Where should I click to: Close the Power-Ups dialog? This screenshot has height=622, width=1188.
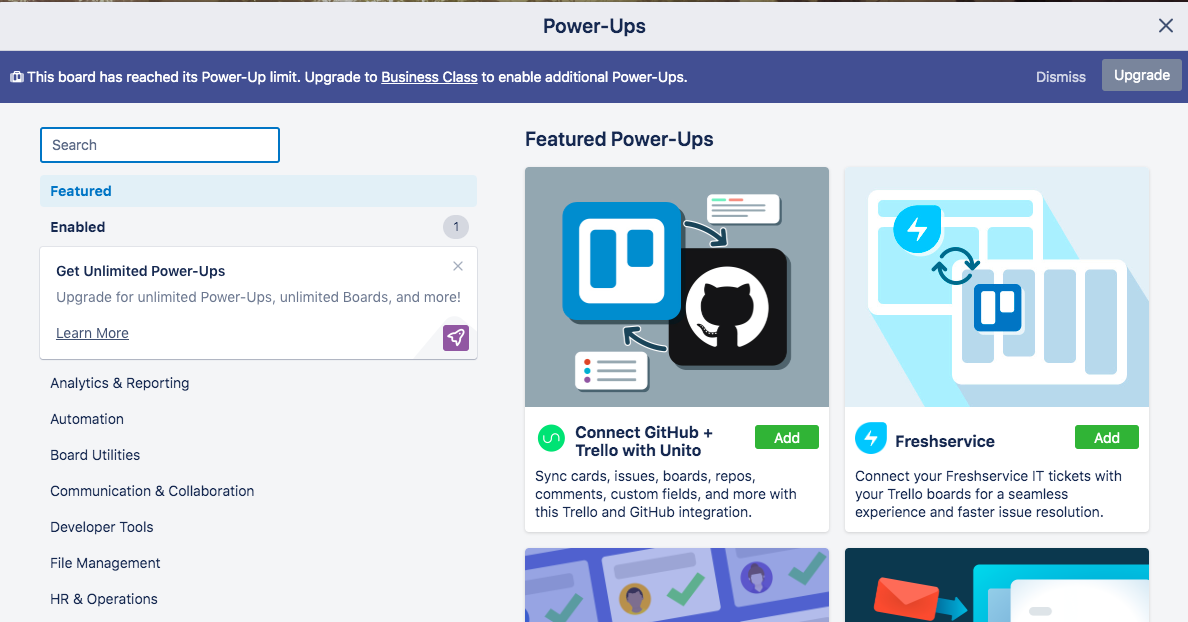point(1165,26)
